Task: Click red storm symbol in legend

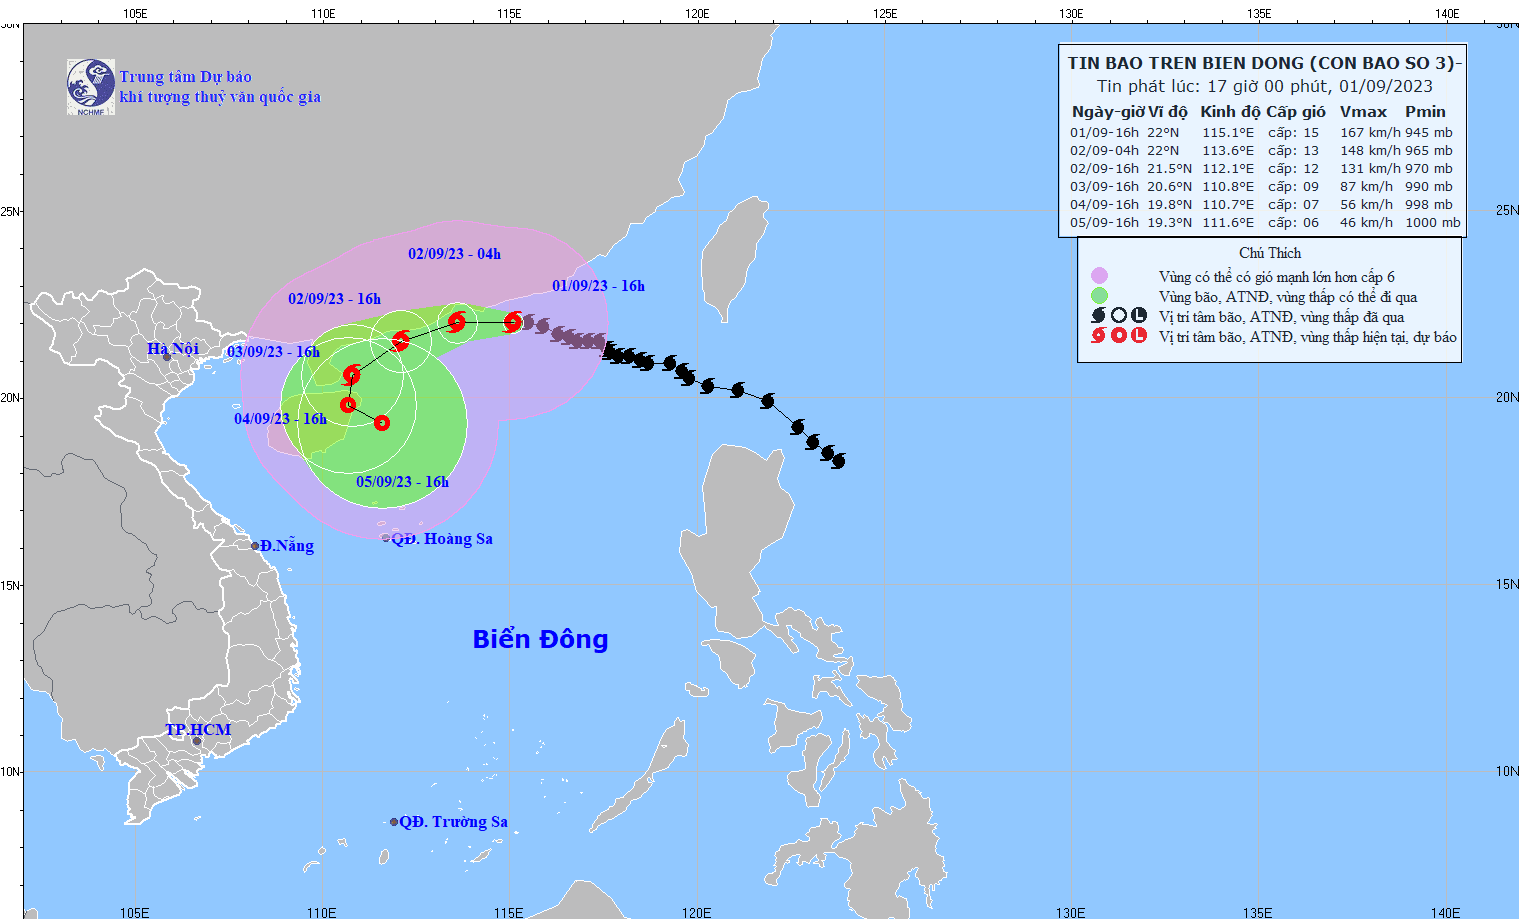Action: pyautogui.click(x=1098, y=336)
